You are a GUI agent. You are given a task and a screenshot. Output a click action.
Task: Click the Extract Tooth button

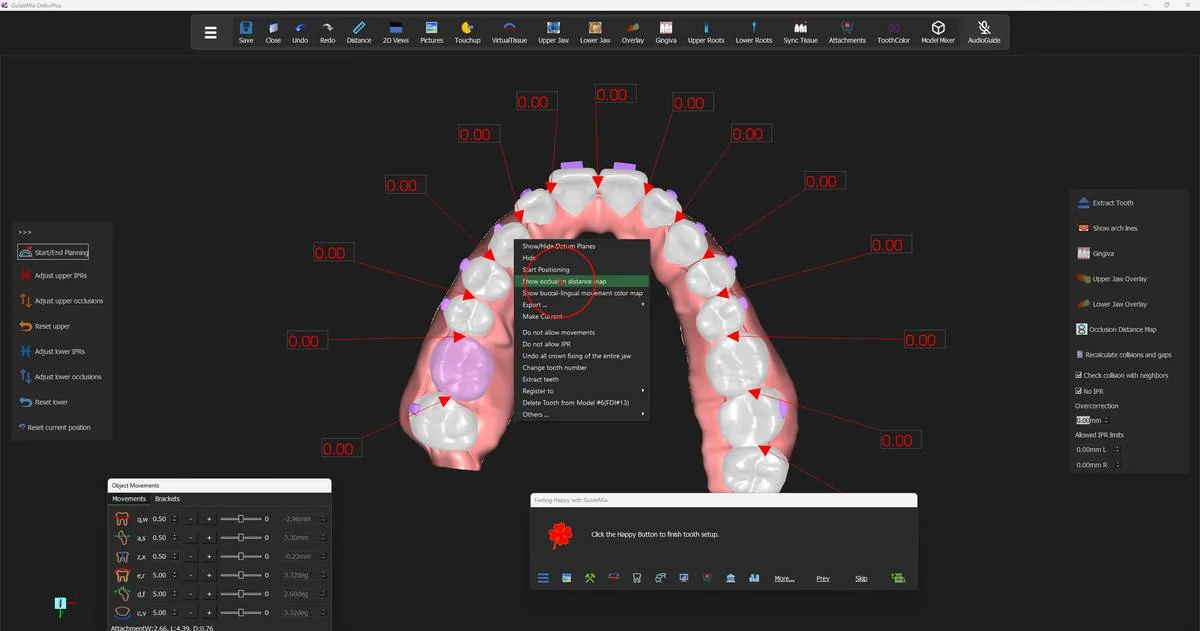point(1105,203)
